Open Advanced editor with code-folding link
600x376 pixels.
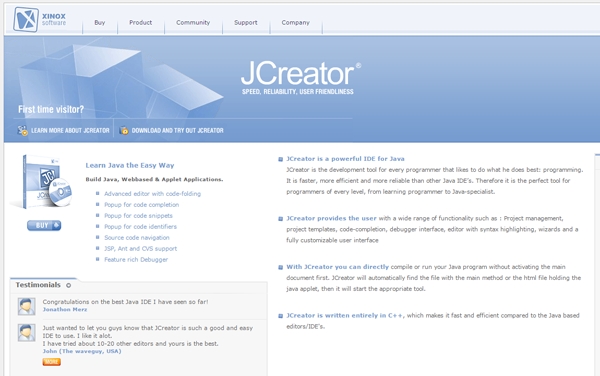152,194
